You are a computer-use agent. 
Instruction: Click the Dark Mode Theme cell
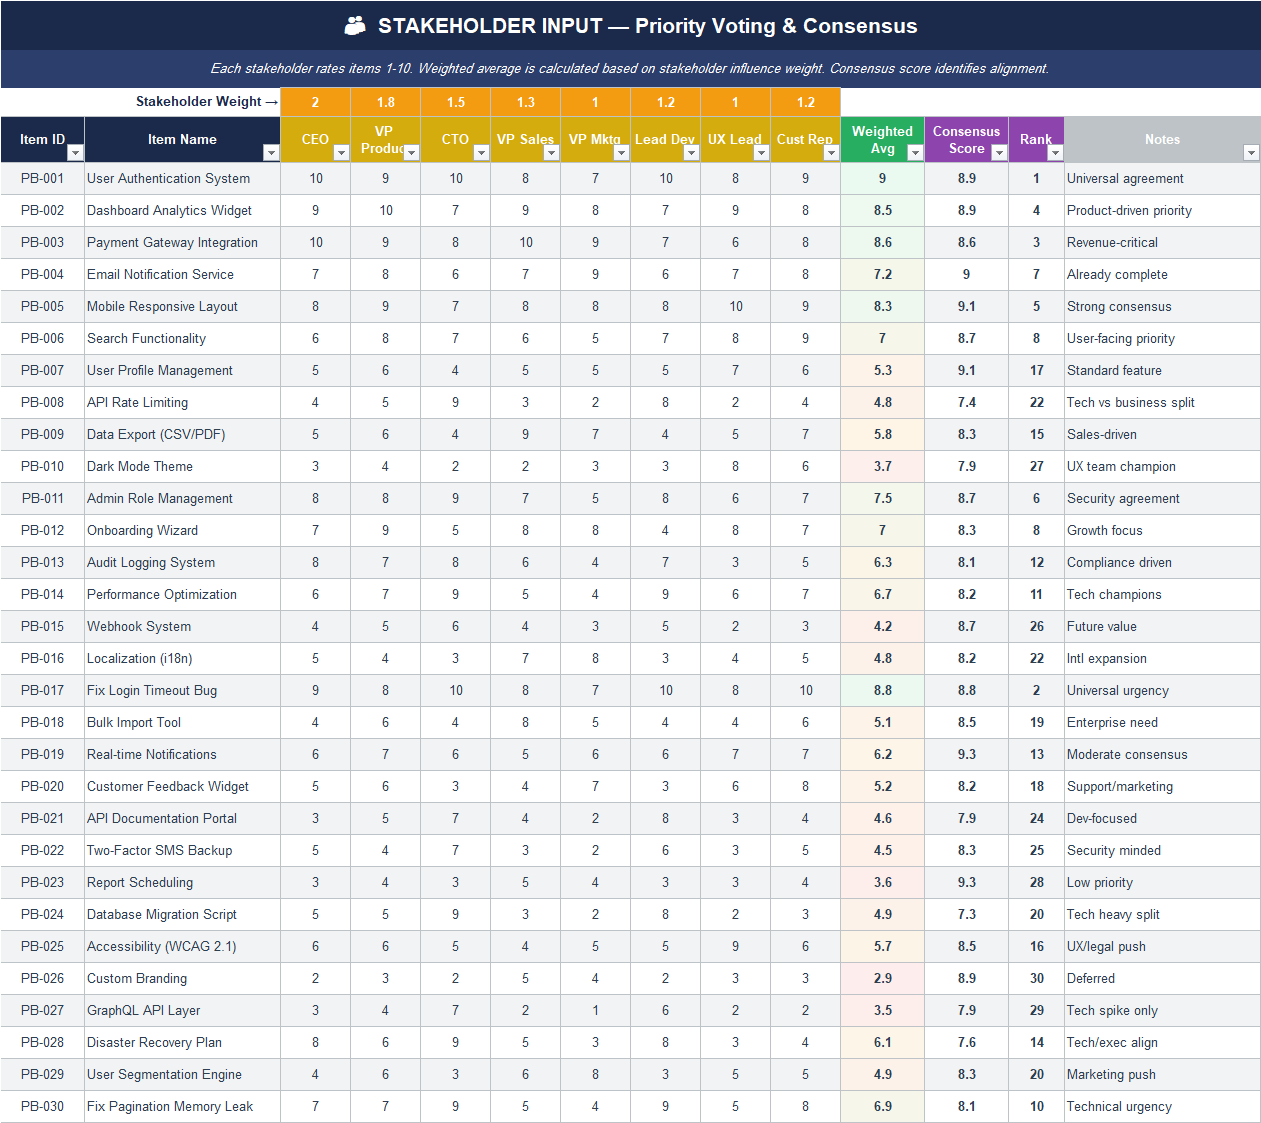(182, 466)
